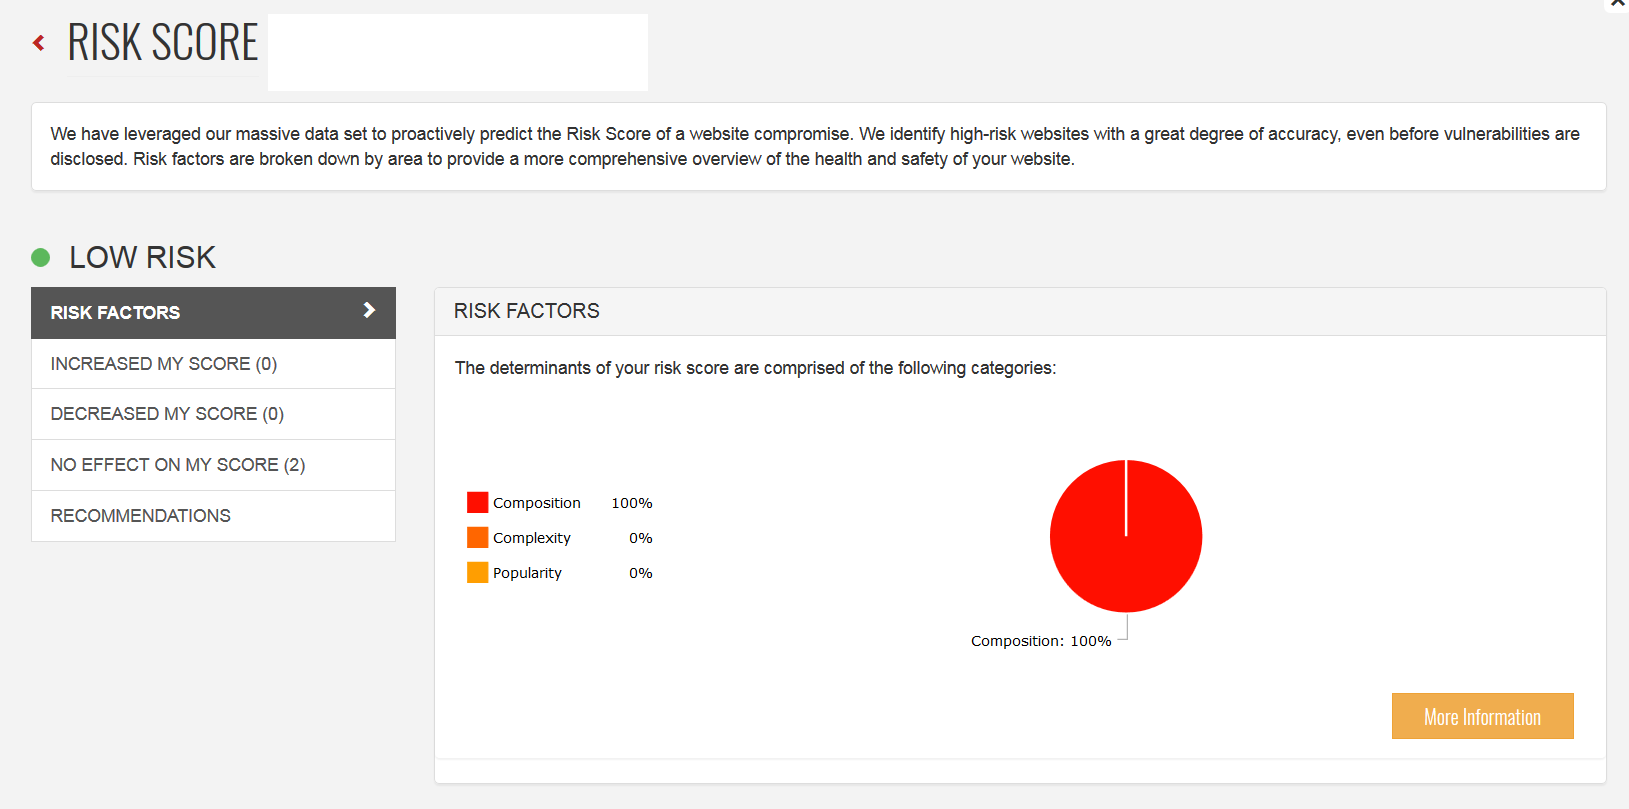Click the Composition legend label
The image size is (1629, 809).
[x=537, y=503]
